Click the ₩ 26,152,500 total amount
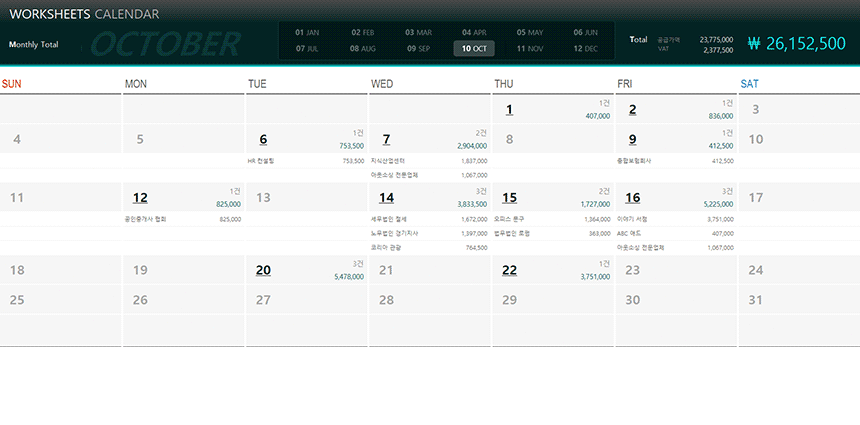860x425 pixels. point(796,43)
